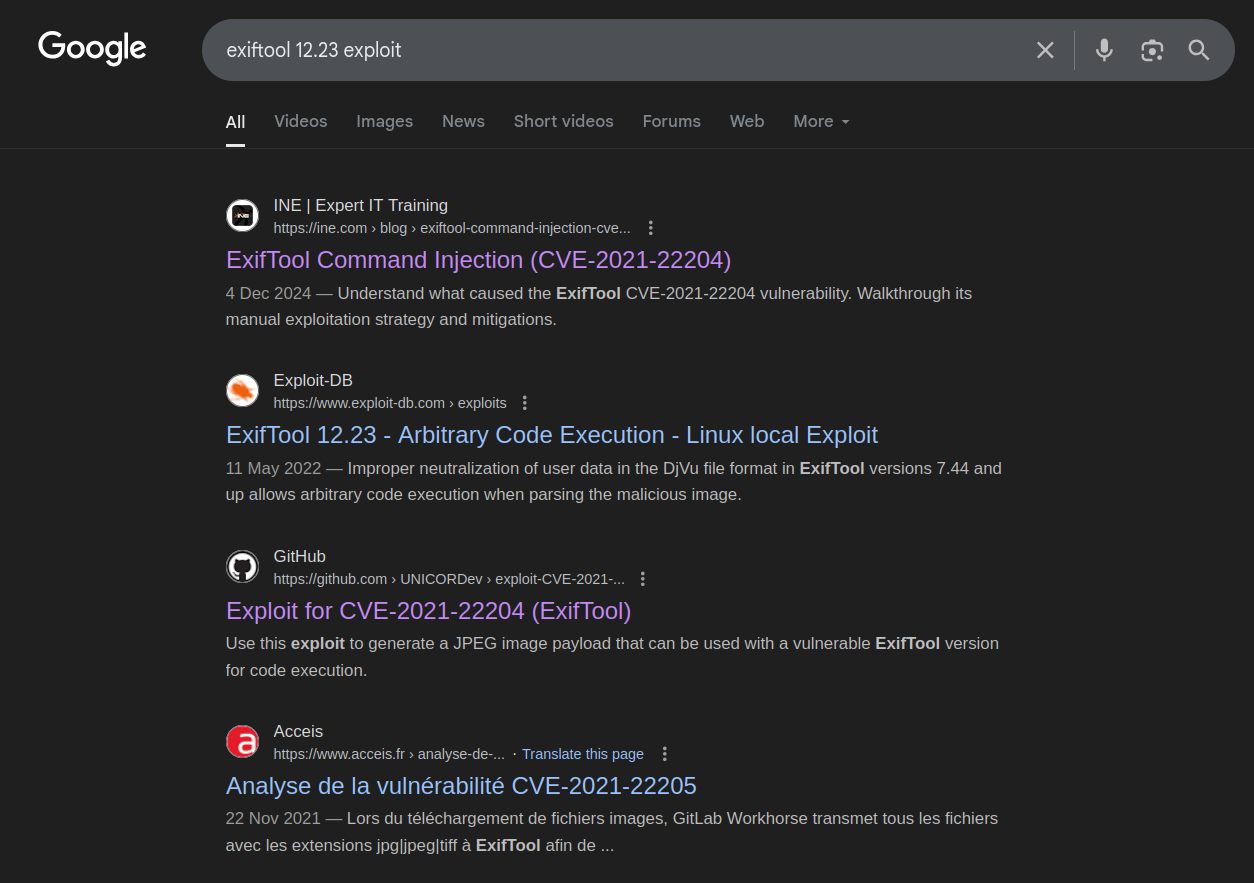Image resolution: width=1254 pixels, height=883 pixels.
Task: Click the 4 Dec 2024 snippet date
Action: pos(269,294)
